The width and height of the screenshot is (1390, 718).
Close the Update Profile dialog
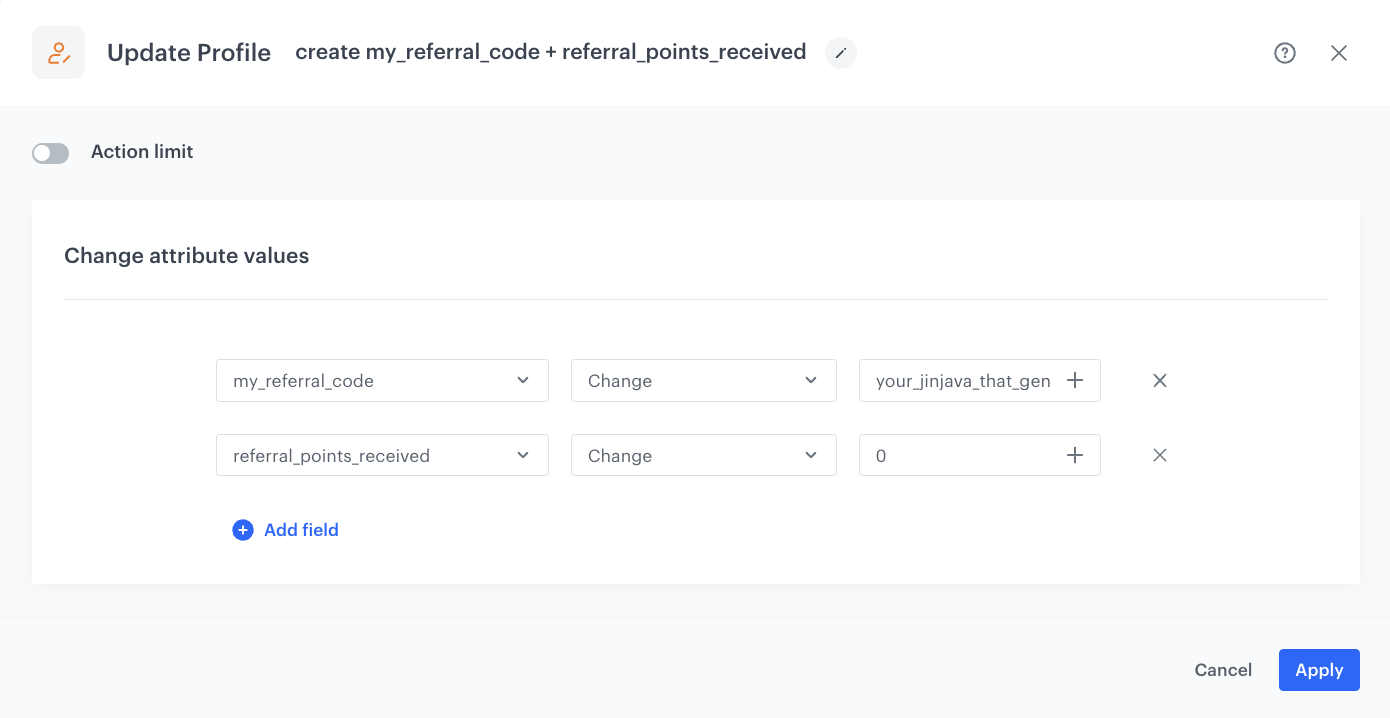[1339, 52]
